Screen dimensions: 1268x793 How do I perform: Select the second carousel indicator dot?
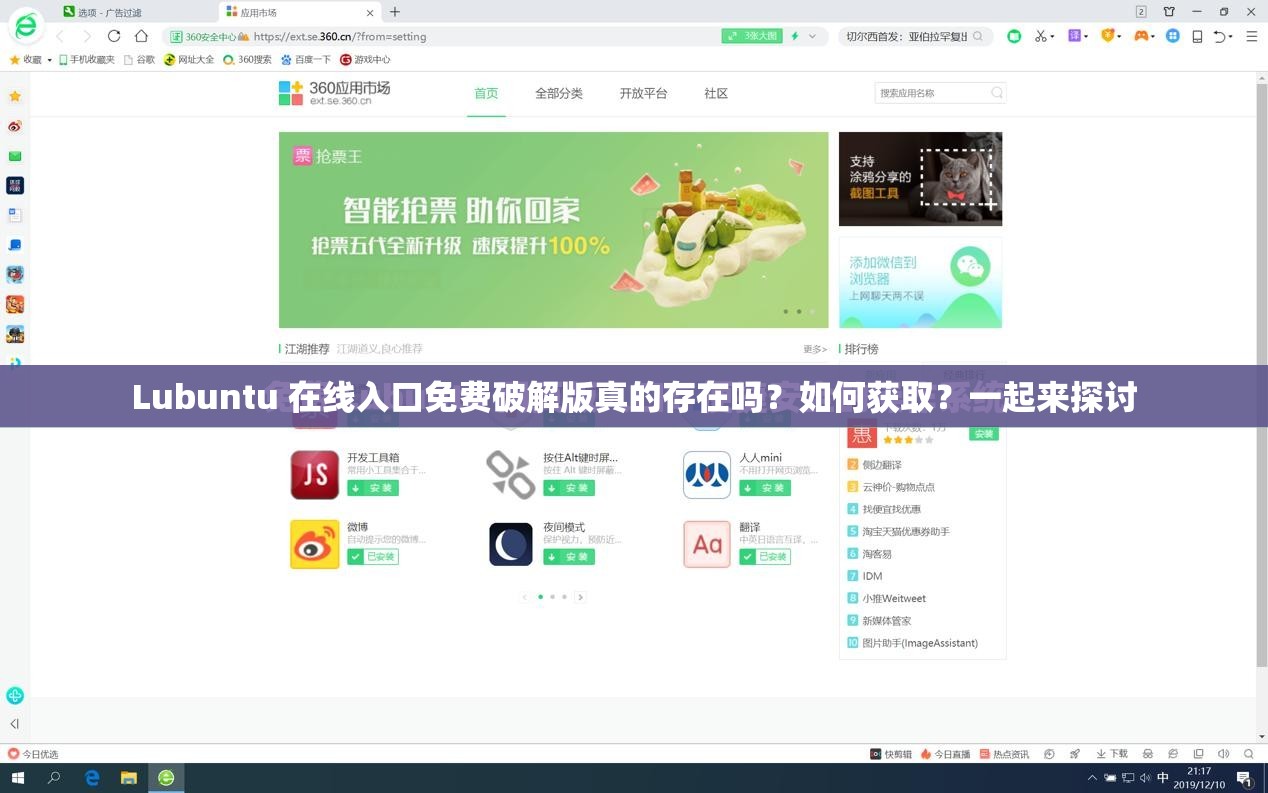[x=553, y=597]
